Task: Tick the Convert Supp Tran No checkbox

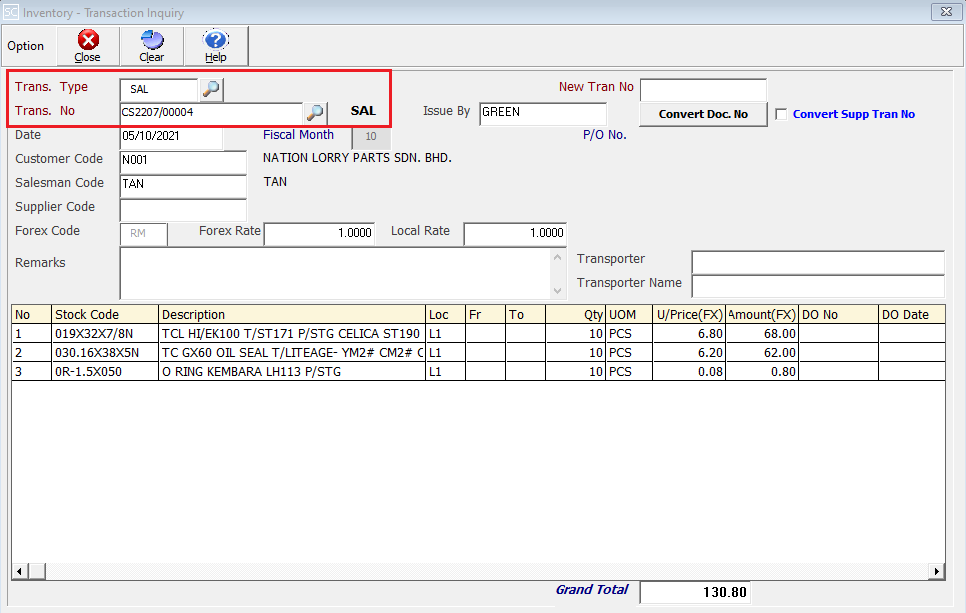Action: pos(781,114)
